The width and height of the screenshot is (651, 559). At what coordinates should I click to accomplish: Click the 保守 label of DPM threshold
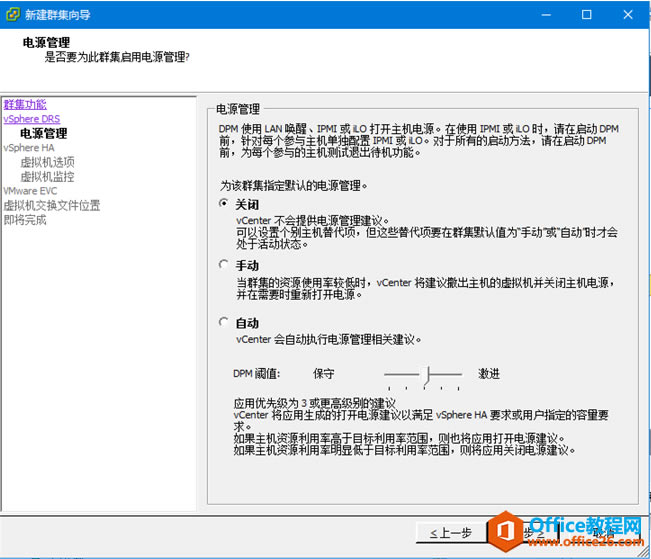[x=323, y=373]
